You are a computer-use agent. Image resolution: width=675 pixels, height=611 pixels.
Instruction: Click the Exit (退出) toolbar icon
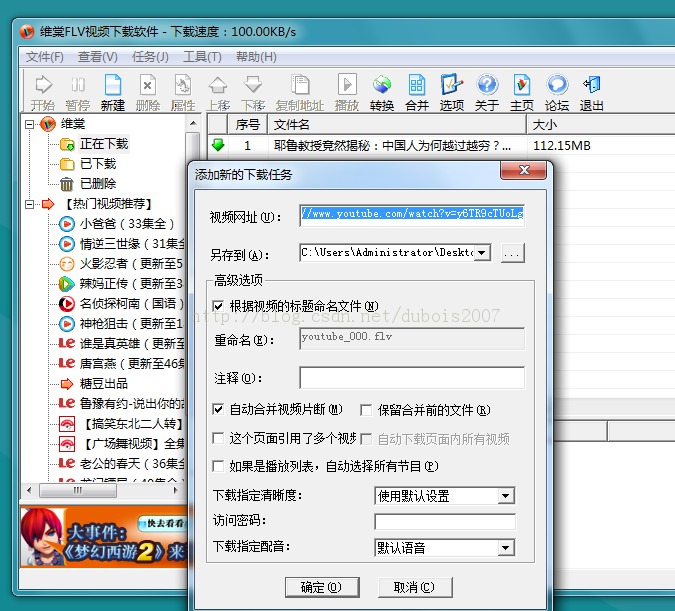pyautogui.click(x=591, y=92)
